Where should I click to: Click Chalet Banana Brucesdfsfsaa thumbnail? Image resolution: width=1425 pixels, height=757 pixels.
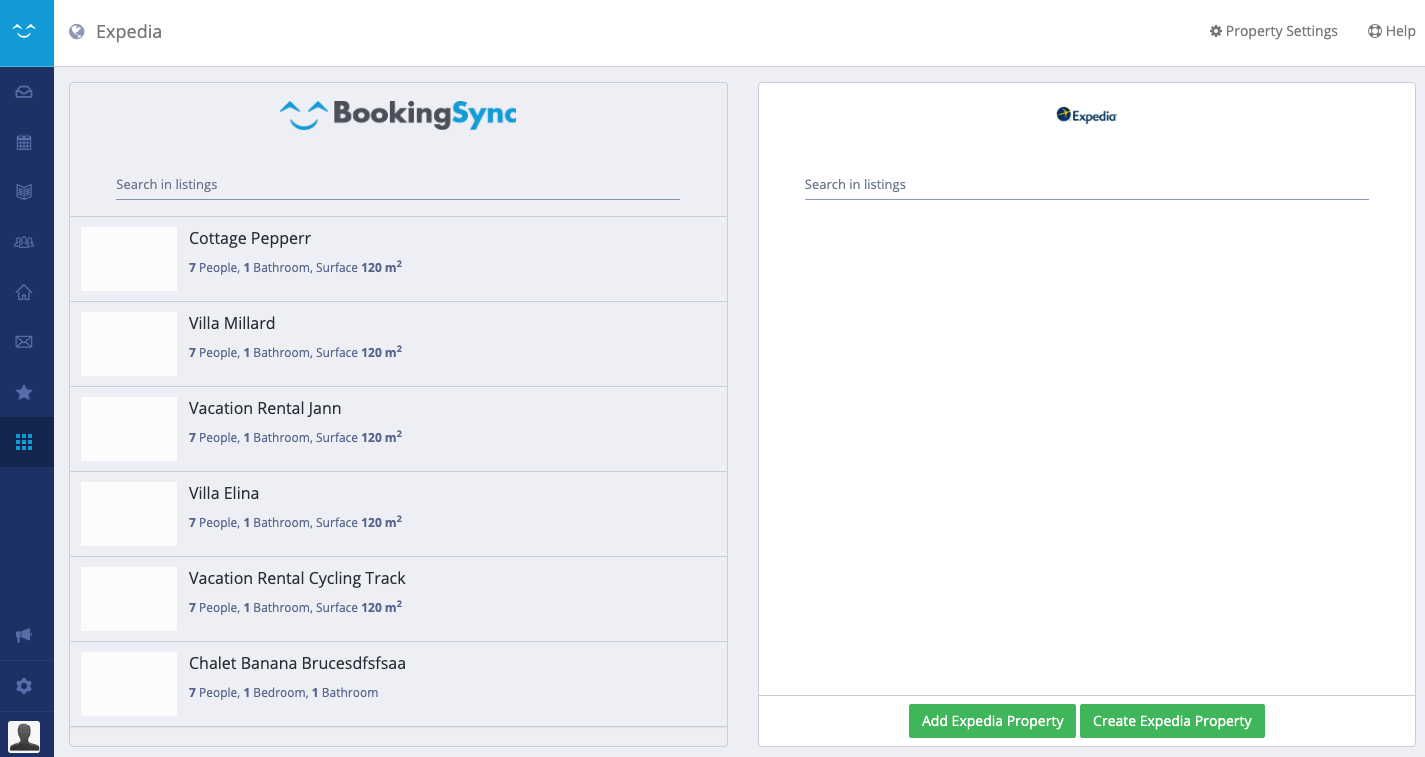click(129, 684)
